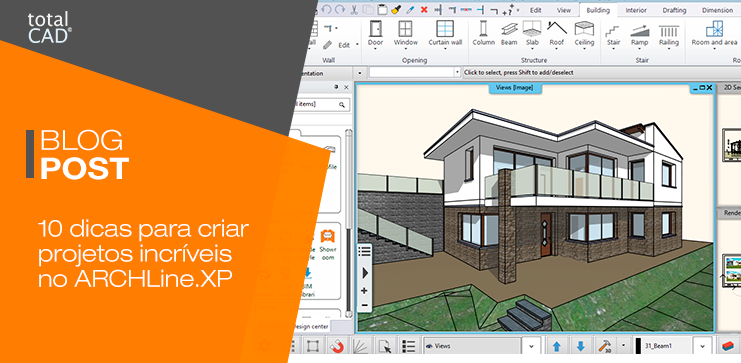Viewport: 741px width, 363px height.
Task: Select the Column tool
Action: pyautogui.click(x=483, y=33)
